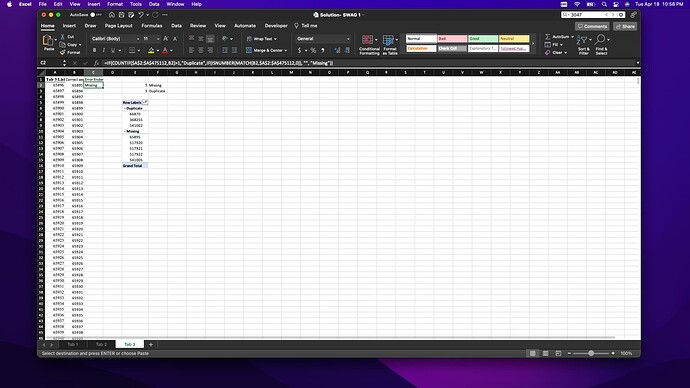Click the Merge & Center icon

249,51
